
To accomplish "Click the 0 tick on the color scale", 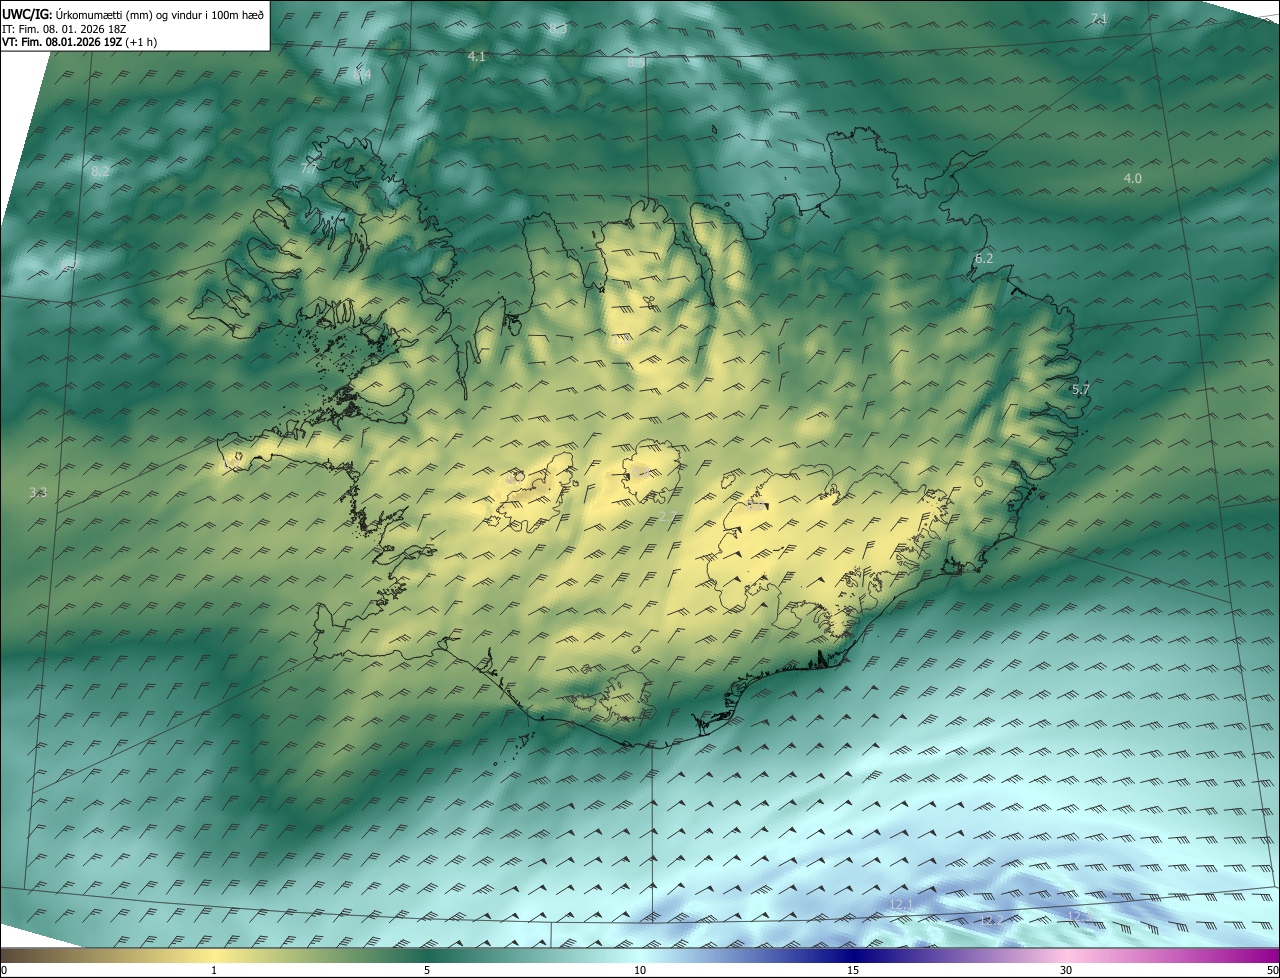I will pos(4,970).
